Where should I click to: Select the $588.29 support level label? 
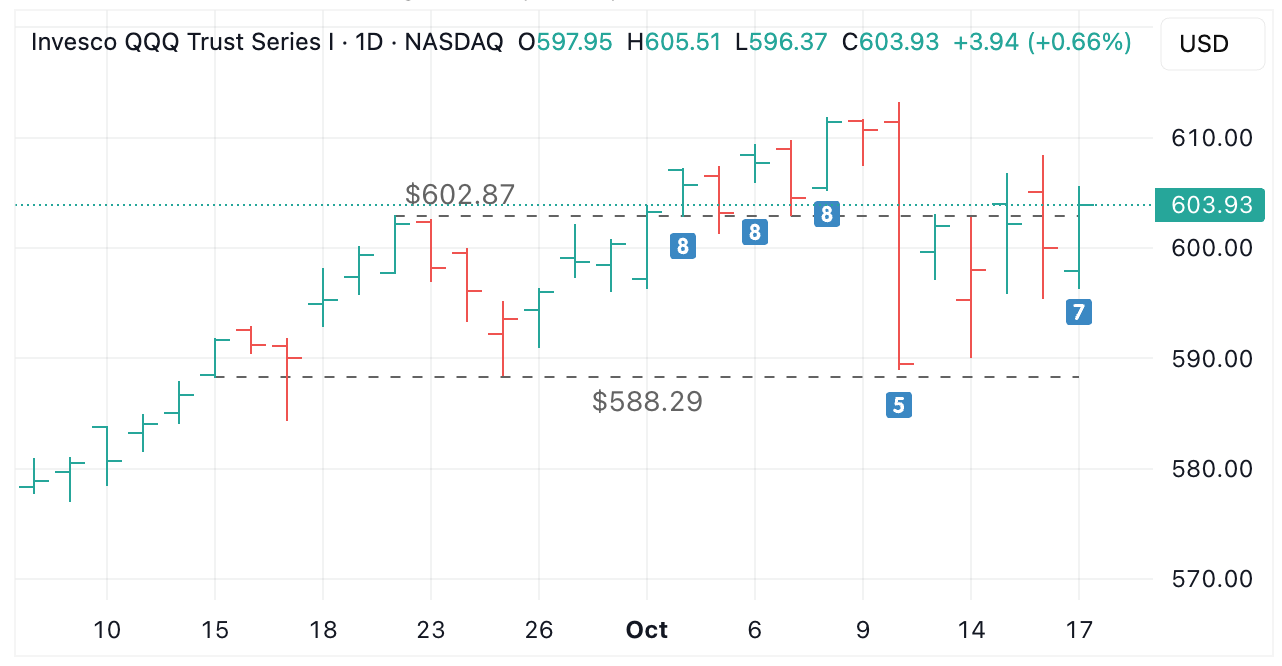(647, 402)
